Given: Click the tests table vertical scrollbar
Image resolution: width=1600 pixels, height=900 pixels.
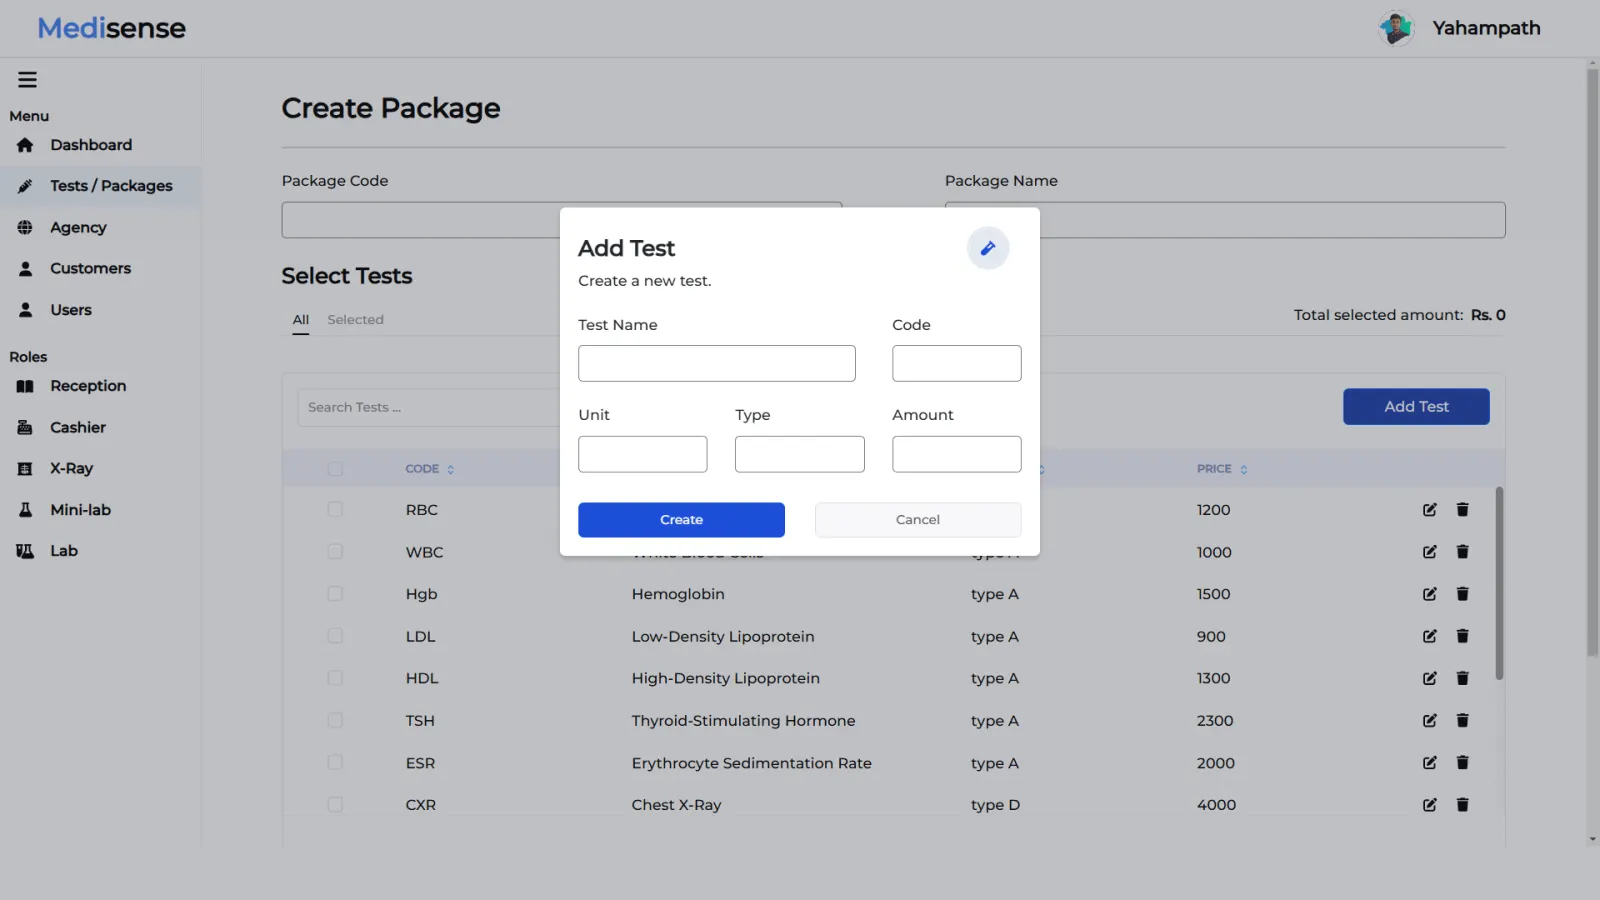Looking at the screenshot, I should [x=1499, y=583].
